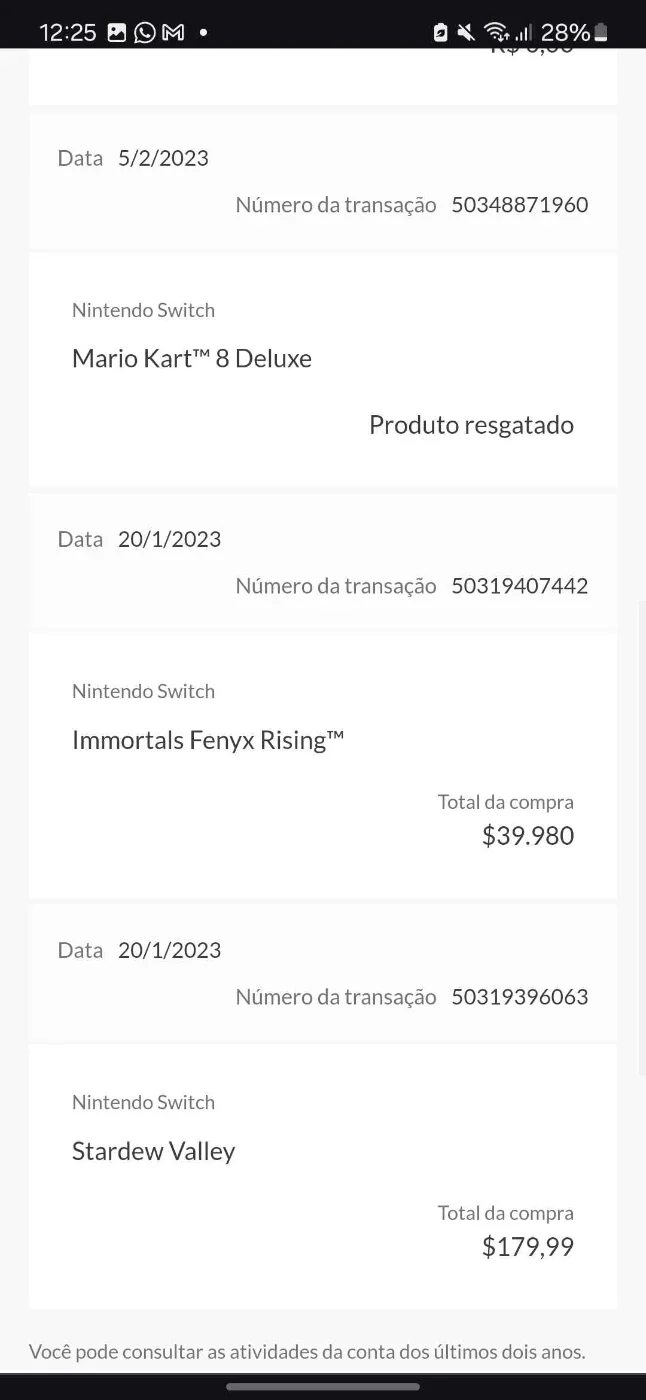Tap the Wi-Fi signal icon
This screenshot has width=646, height=1400.
point(495,32)
